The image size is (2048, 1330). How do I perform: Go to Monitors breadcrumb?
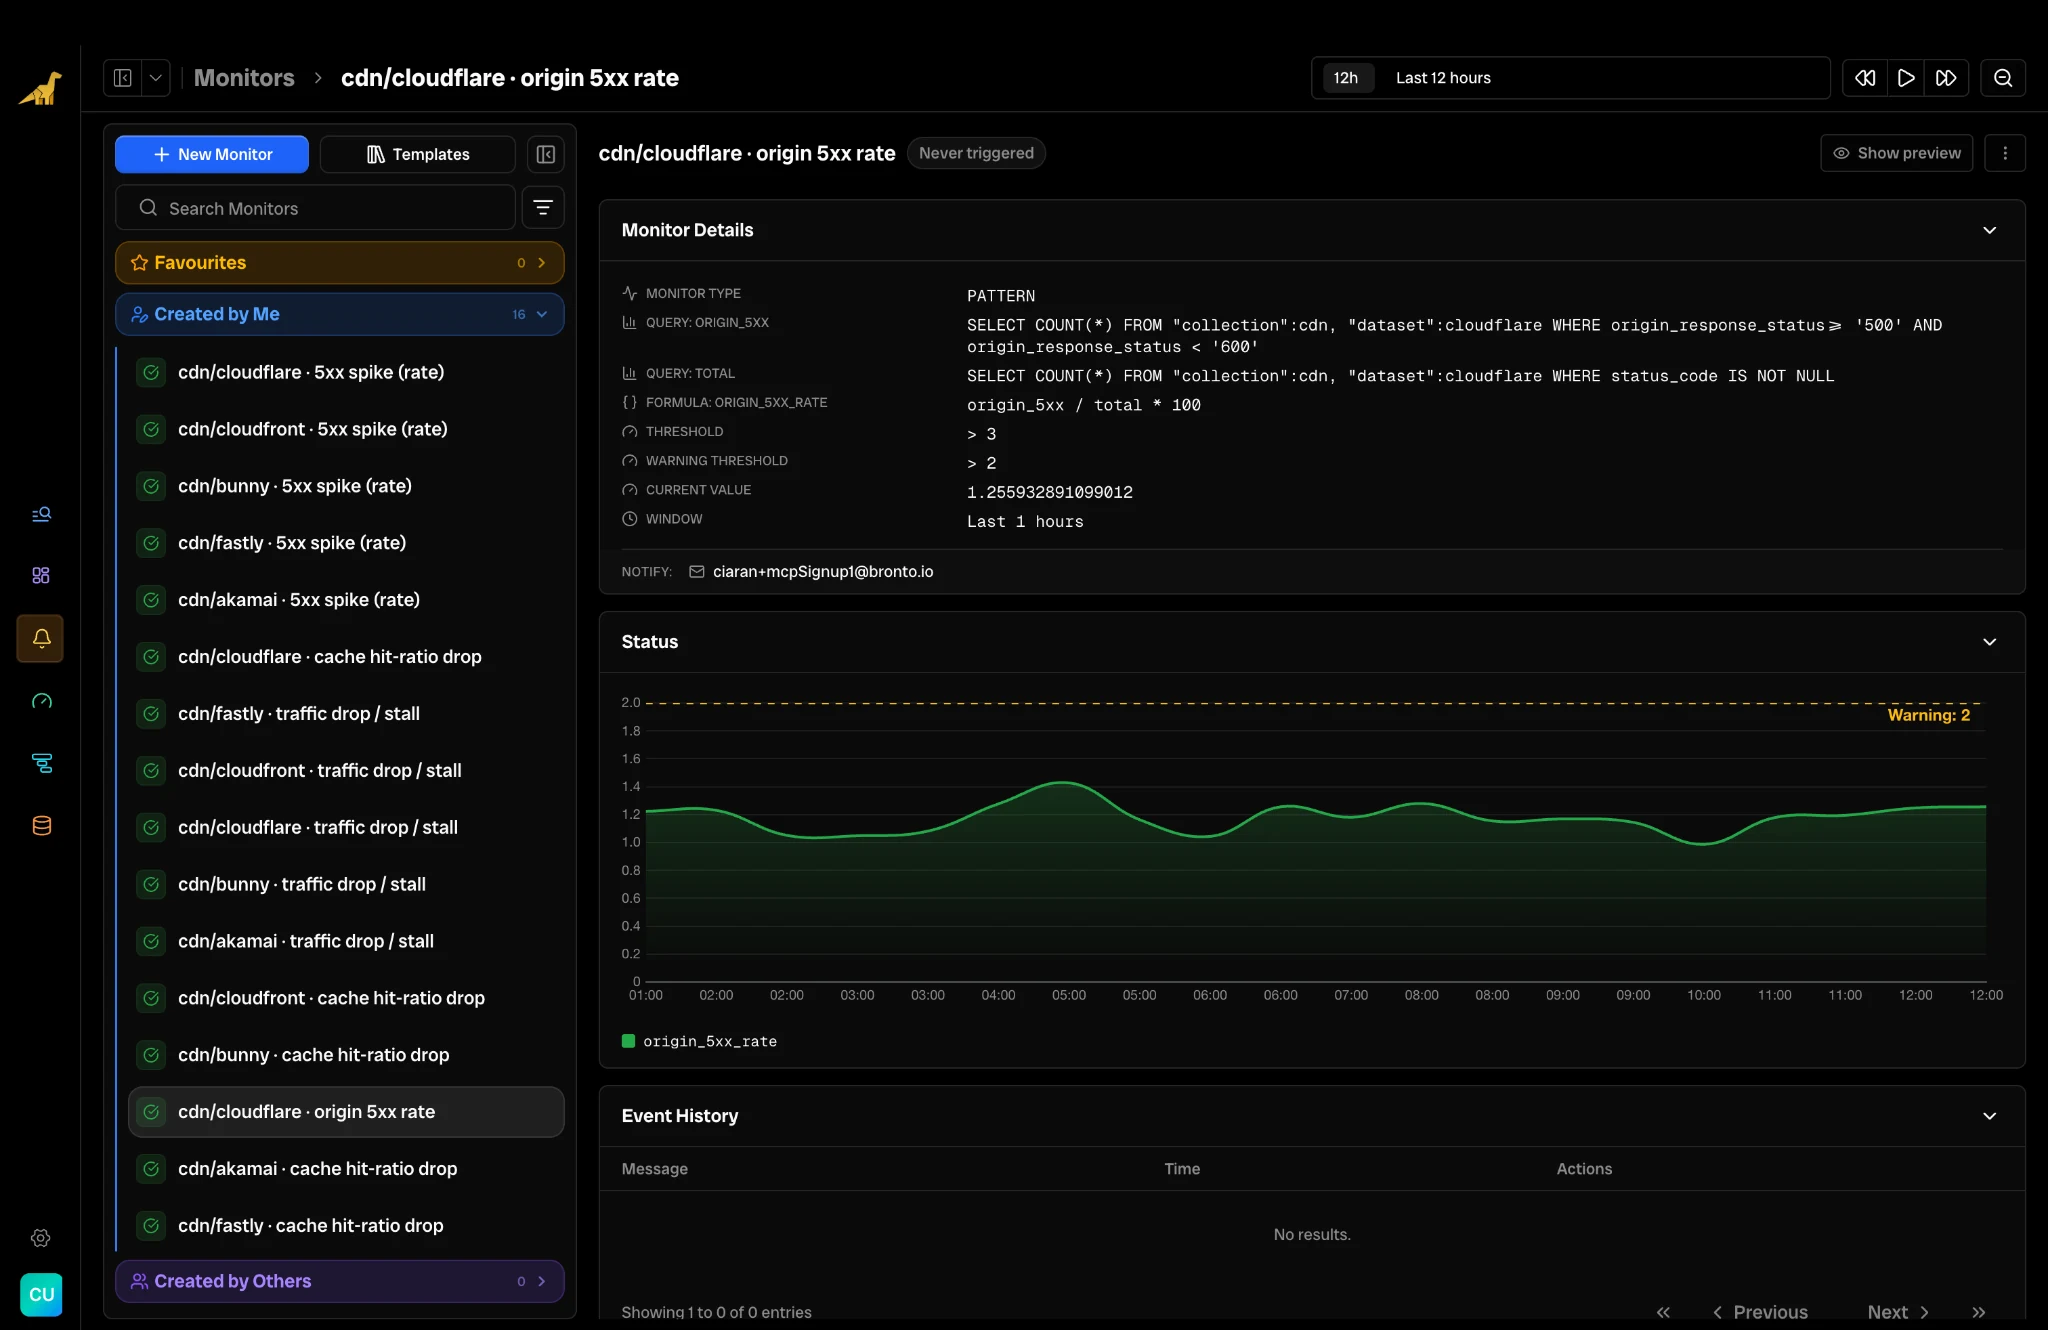244,78
